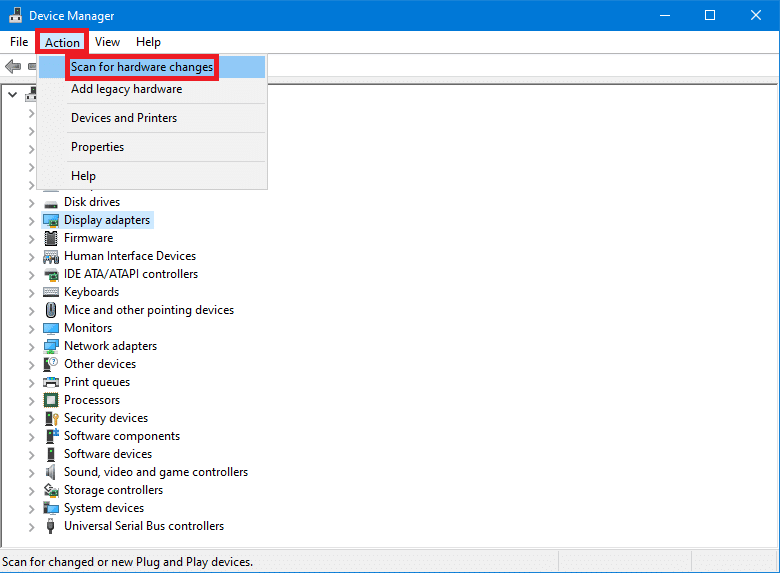The height and width of the screenshot is (573, 780).
Task: Select the Print queues label
Action: point(97,382)
